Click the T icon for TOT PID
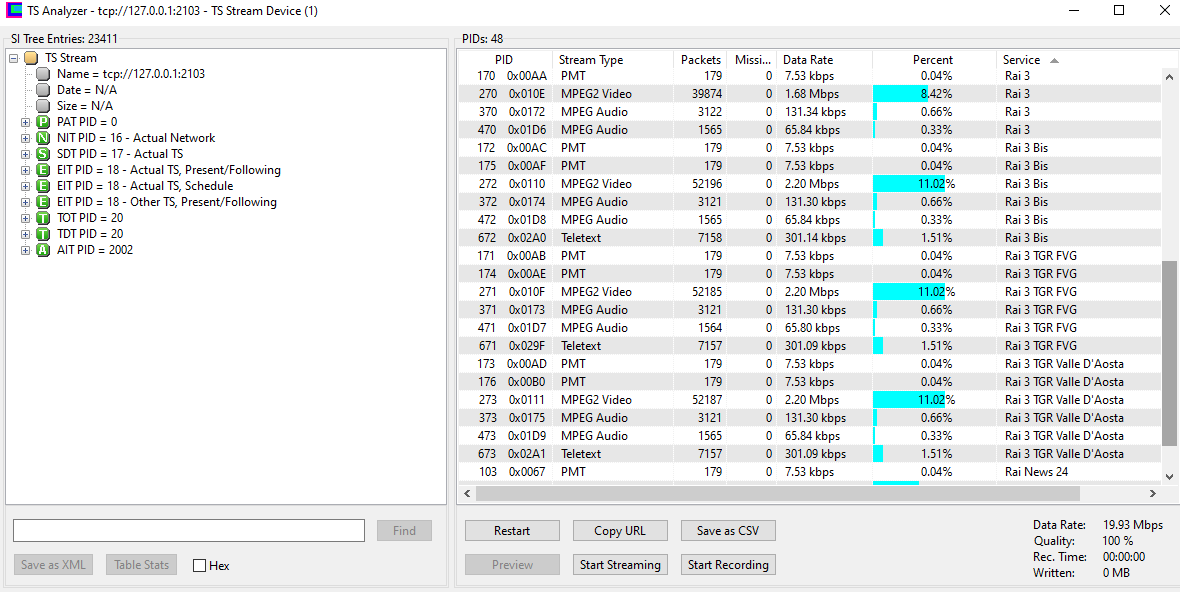 tap(43, 218)
